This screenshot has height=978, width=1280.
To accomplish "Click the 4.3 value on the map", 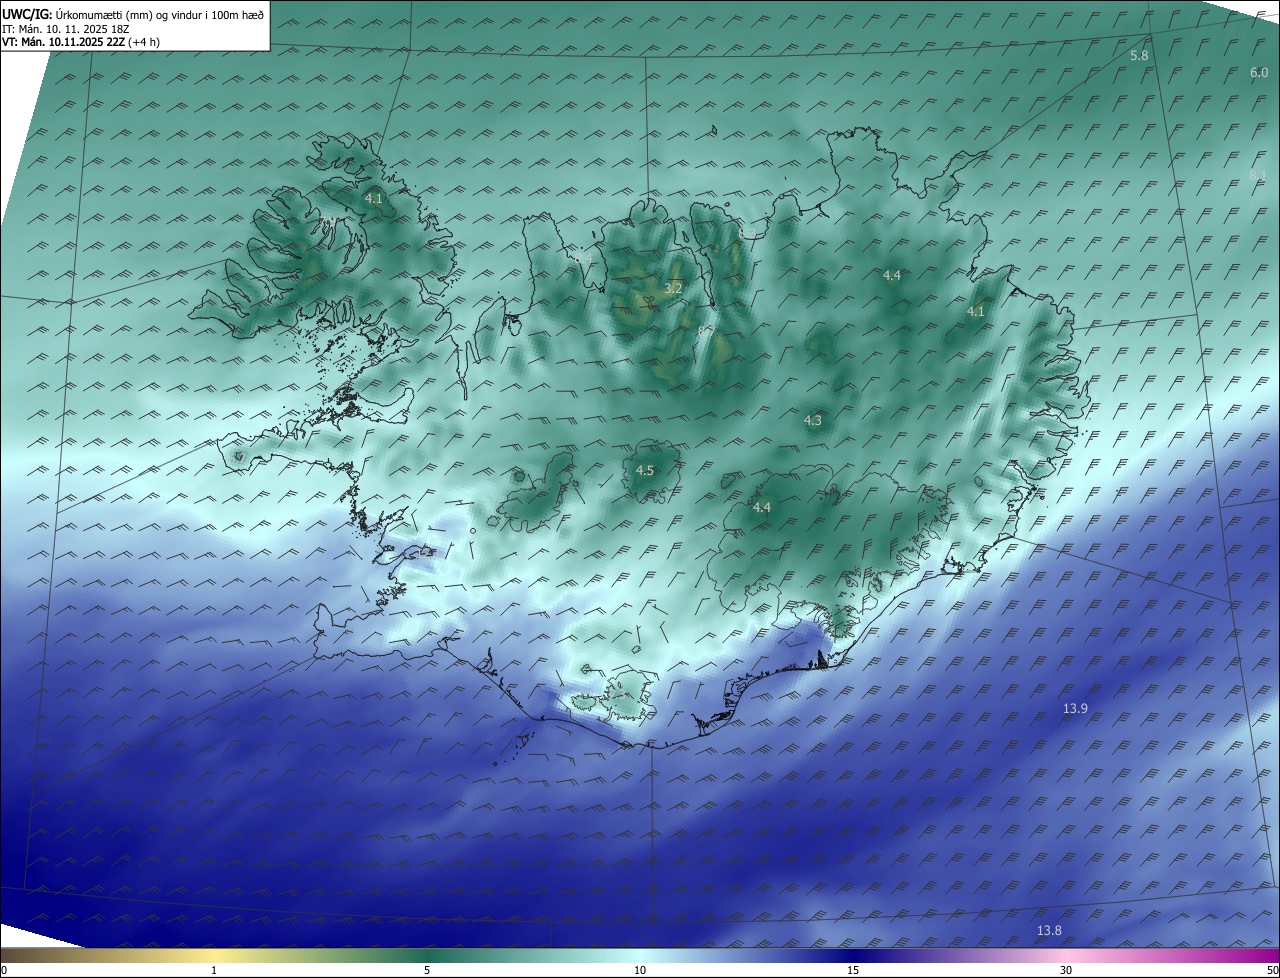I will (x=813, y=421).
